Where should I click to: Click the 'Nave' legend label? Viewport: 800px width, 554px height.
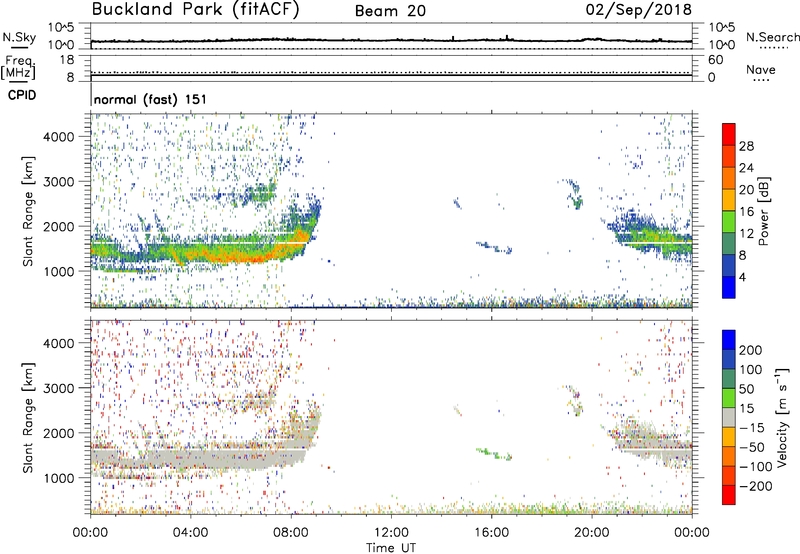(761, 69)
